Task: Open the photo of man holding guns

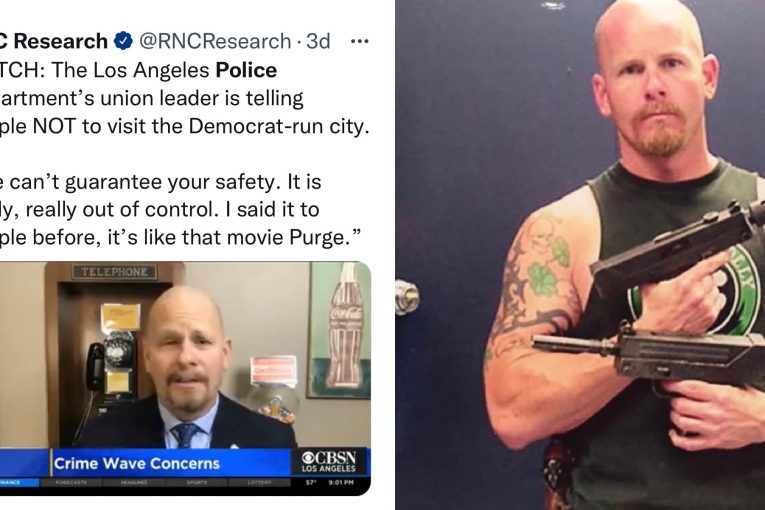Action: 580,255
